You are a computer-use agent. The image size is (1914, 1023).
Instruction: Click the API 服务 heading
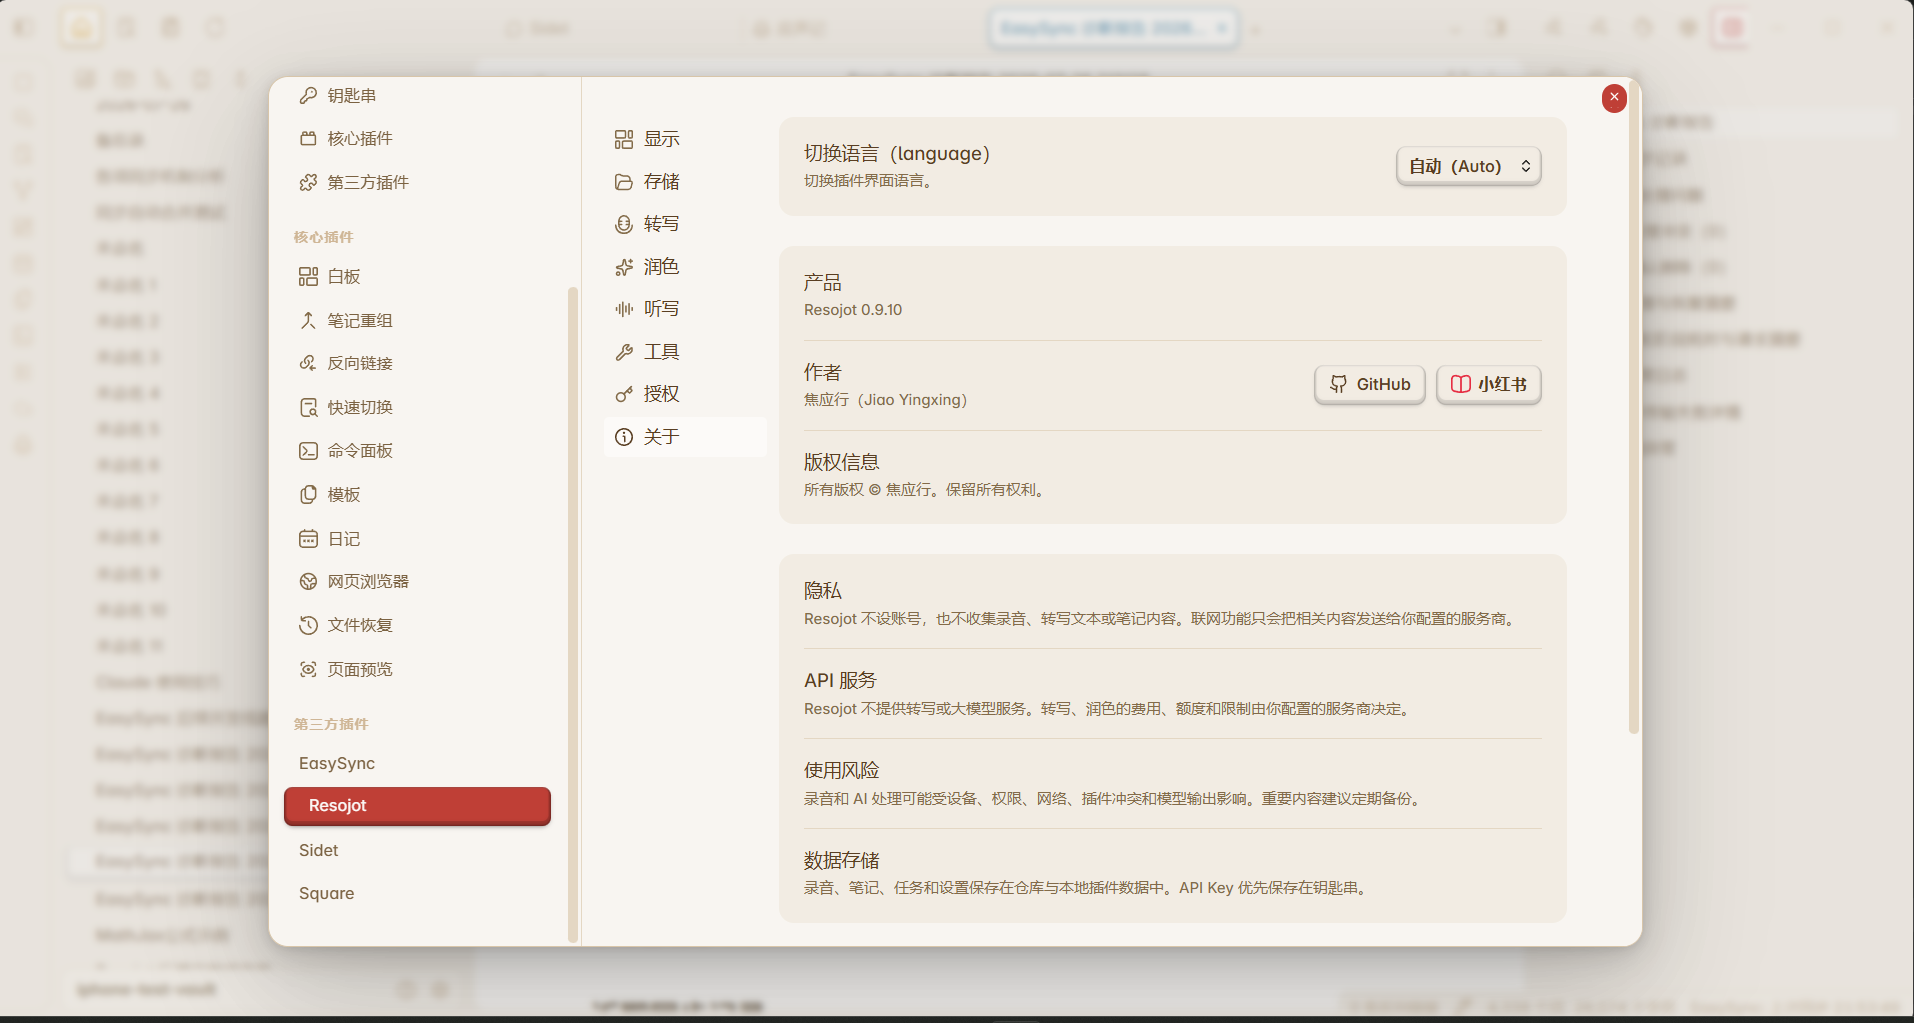coord(840,681)
